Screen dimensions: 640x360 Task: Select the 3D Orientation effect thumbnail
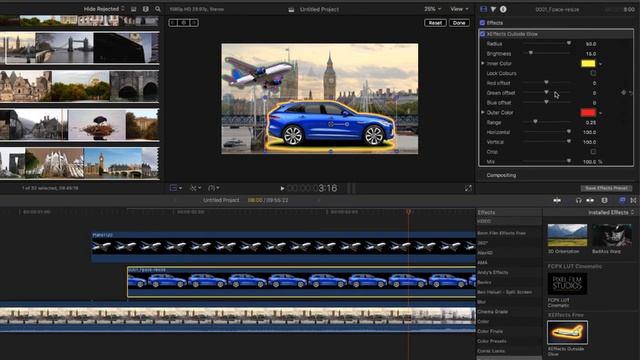[x=567, y=235]
